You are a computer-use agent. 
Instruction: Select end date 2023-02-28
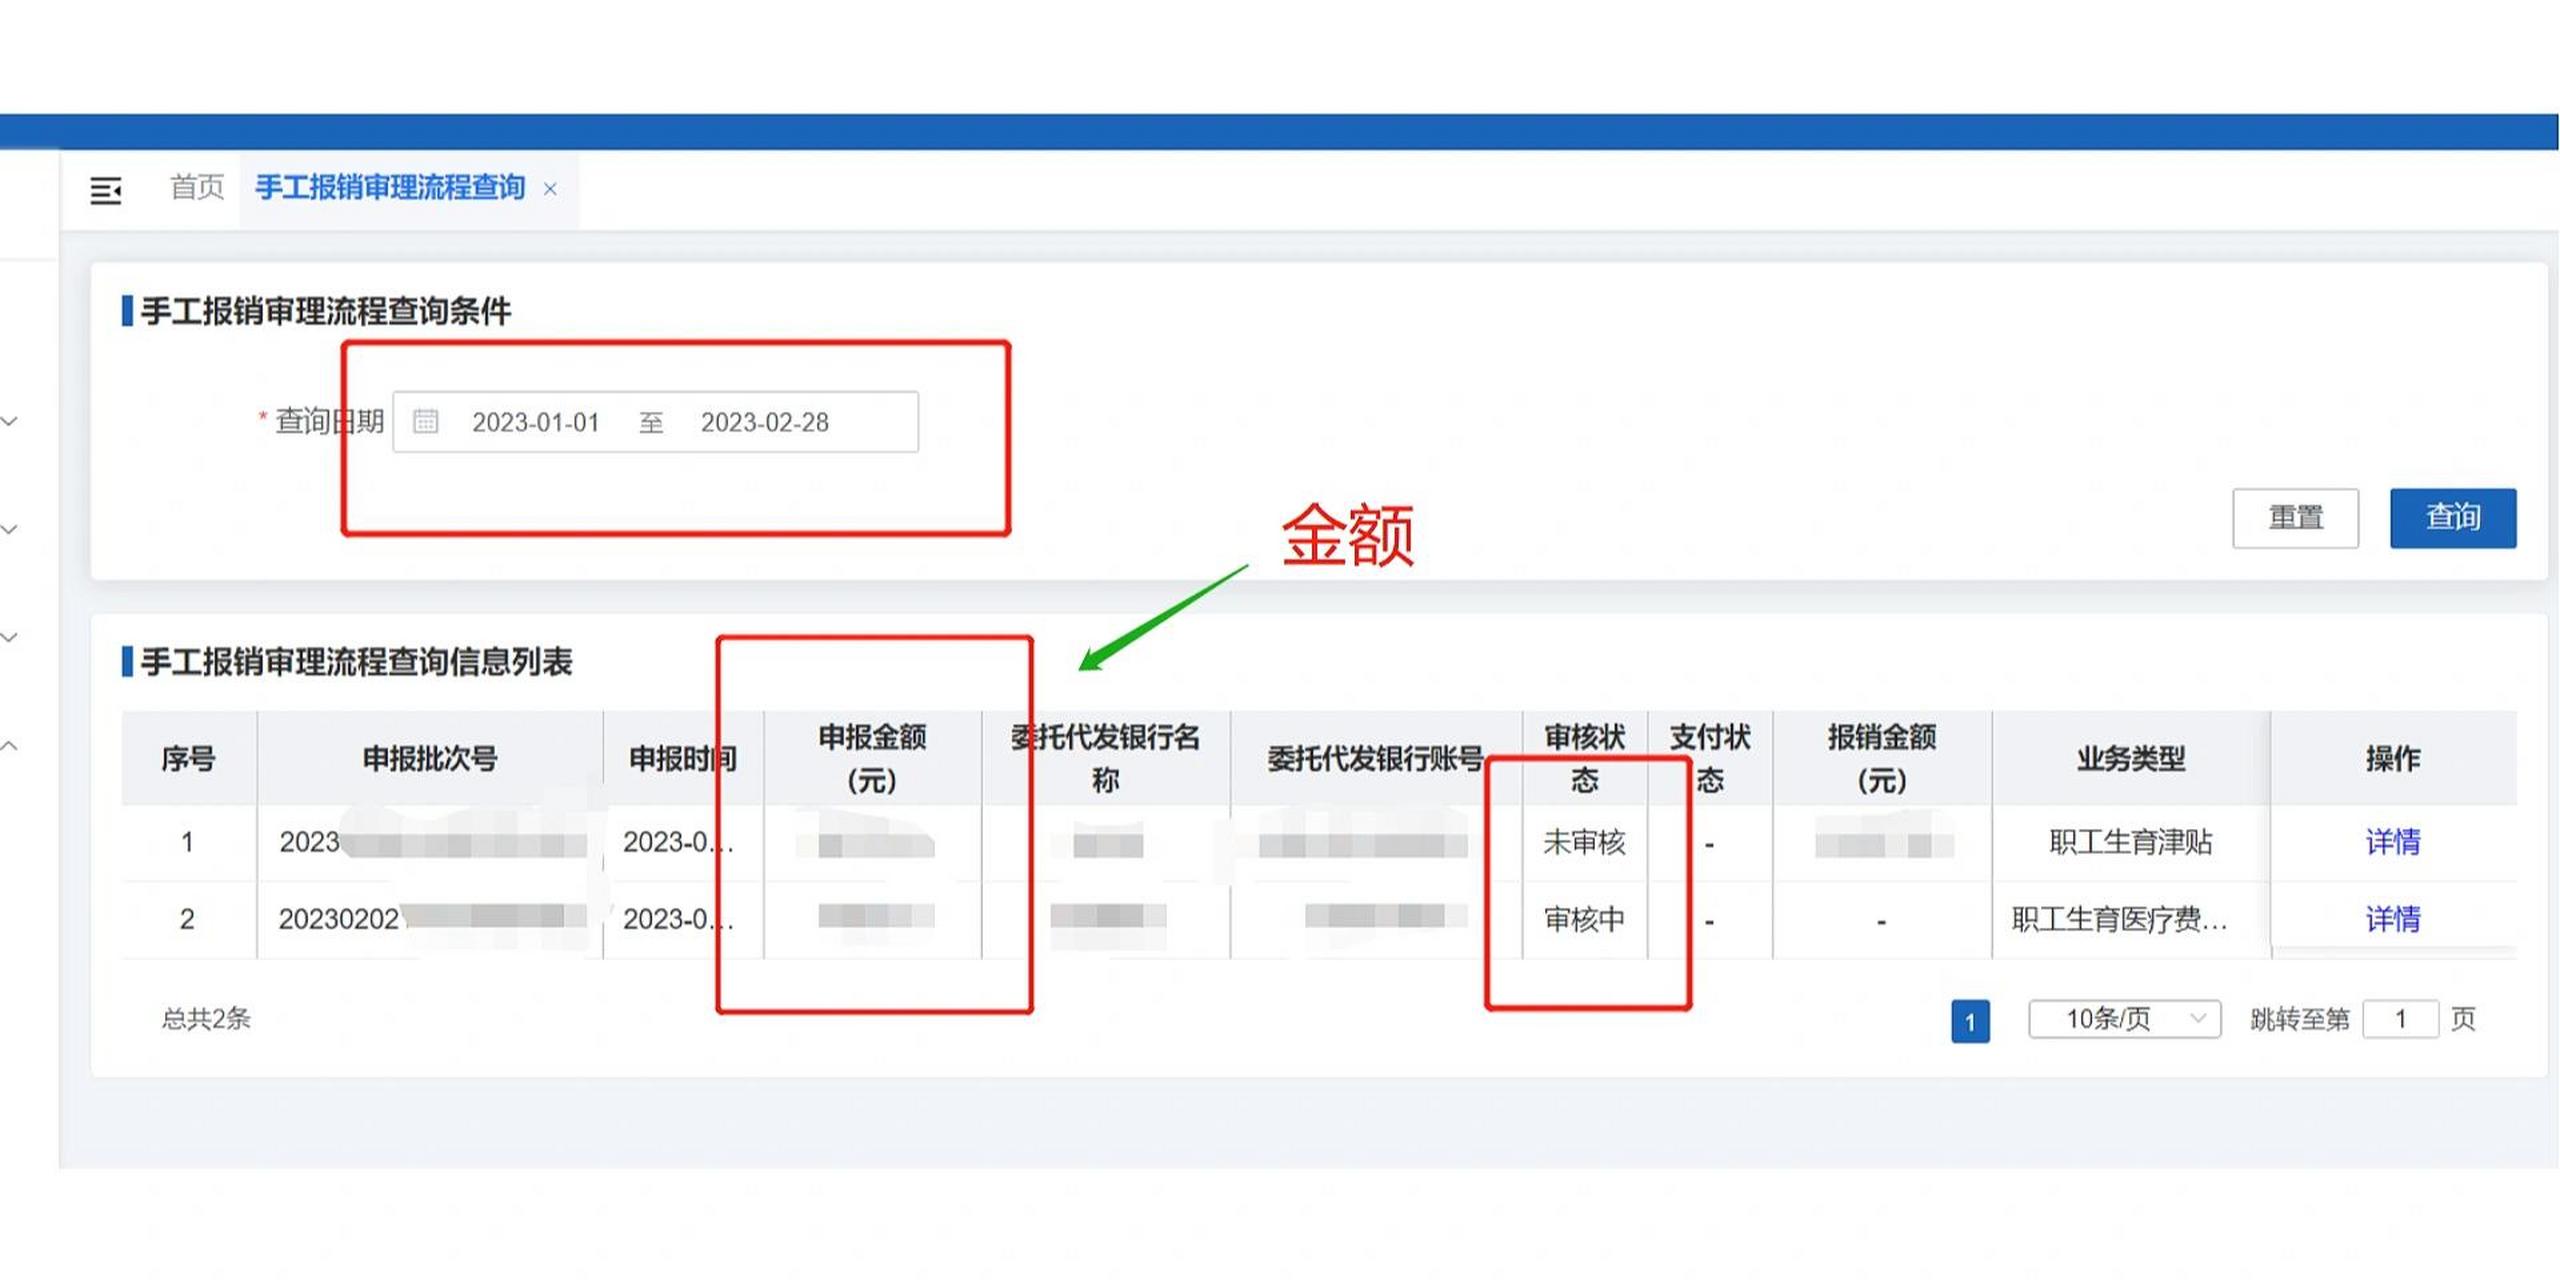pyautogui.click(x=765, y=422)
